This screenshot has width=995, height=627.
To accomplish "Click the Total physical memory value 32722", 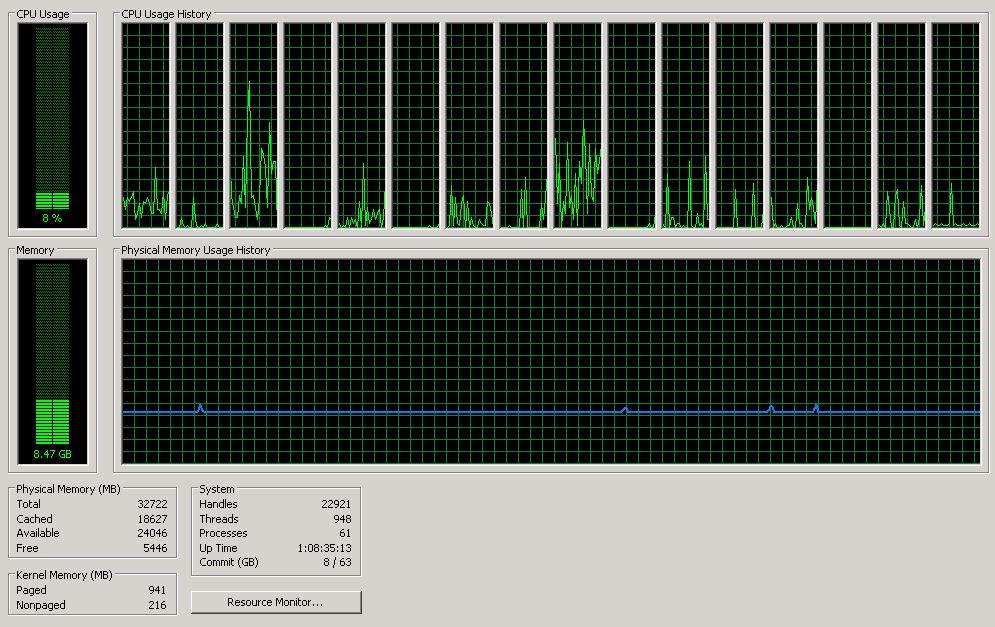I will tap(153, 505).
